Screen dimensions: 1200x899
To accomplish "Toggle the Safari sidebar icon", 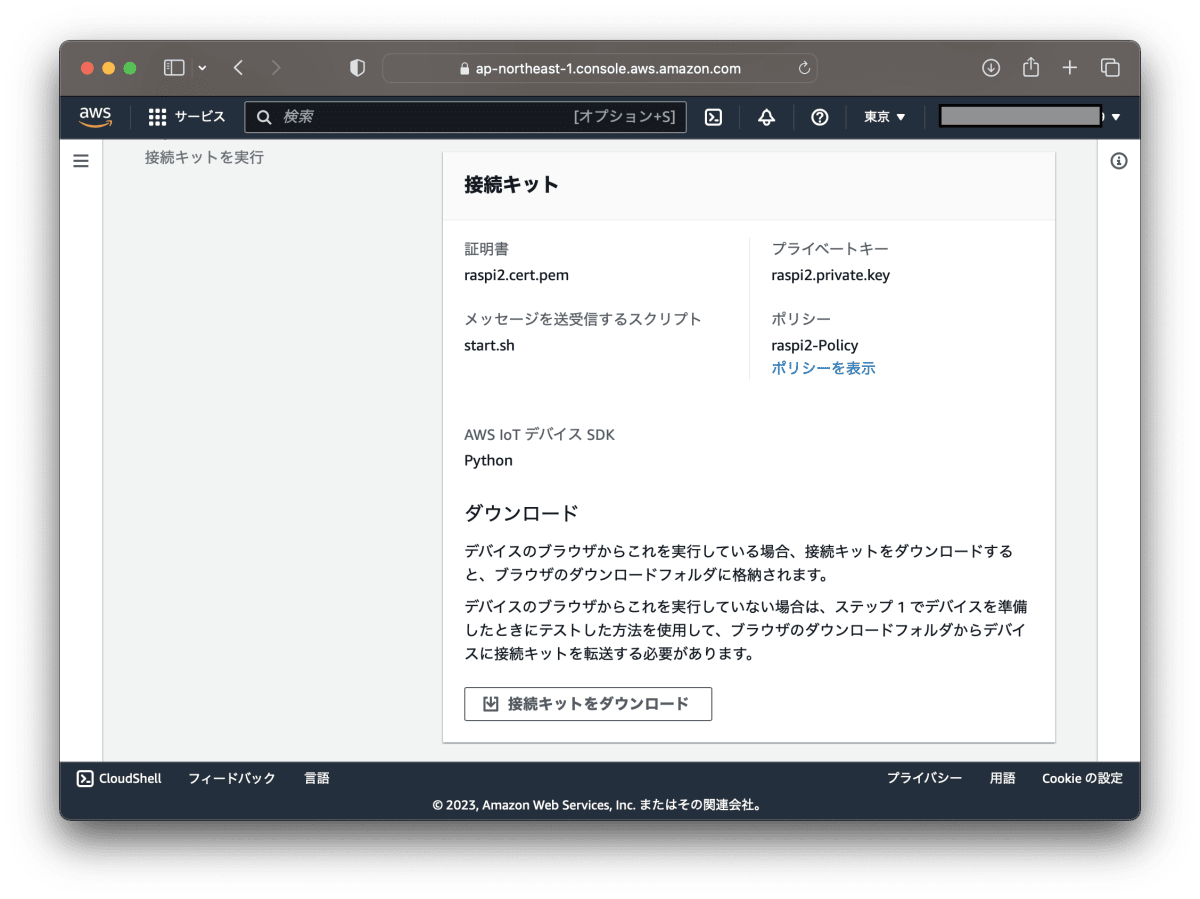I will [x=174, y=68].
